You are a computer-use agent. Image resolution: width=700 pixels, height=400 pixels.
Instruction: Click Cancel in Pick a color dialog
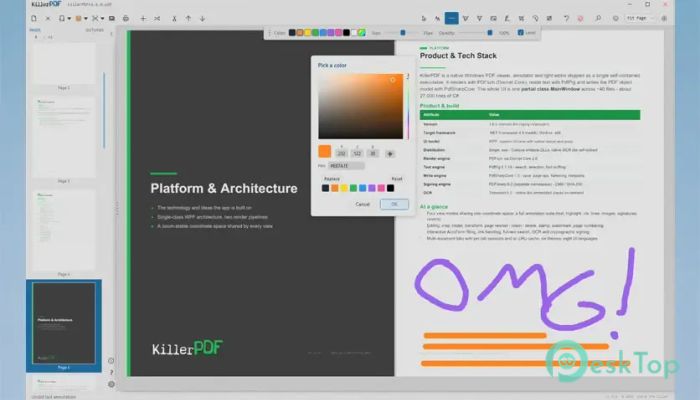(x=362, y=204)
